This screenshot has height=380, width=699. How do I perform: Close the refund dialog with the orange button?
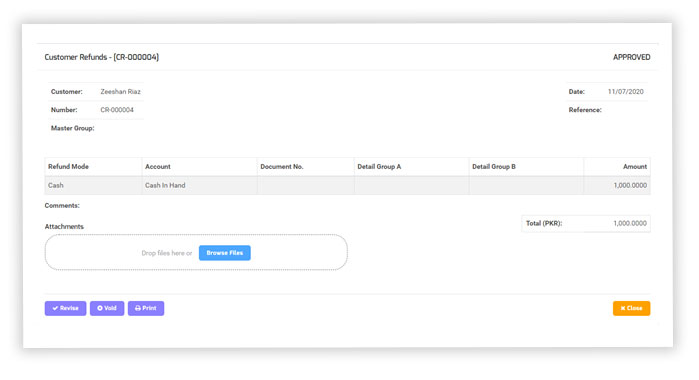pos(631,308)
